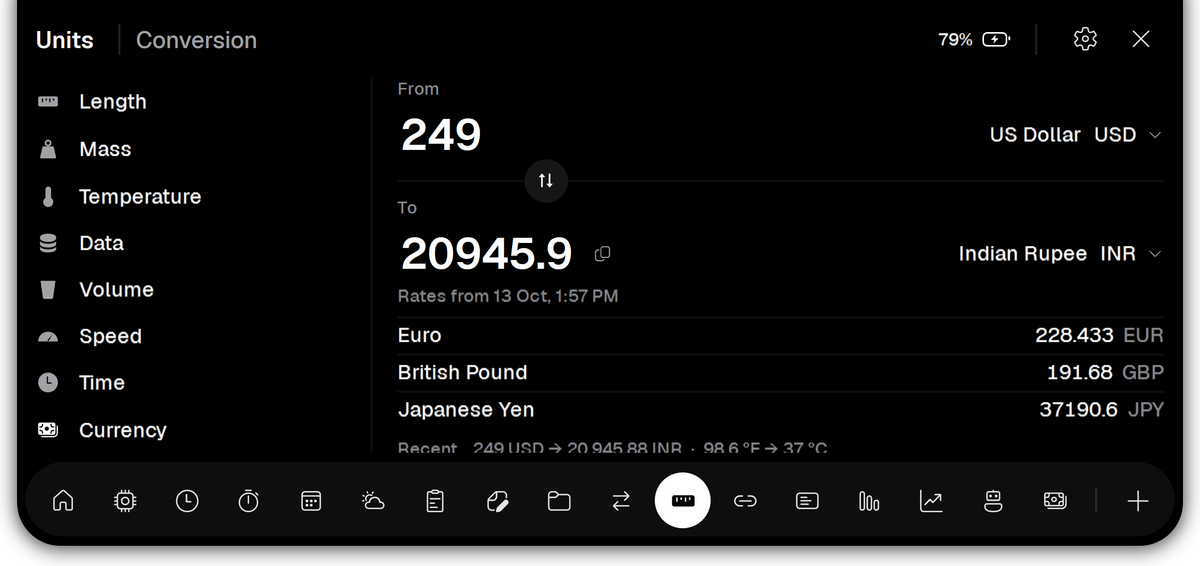Open the chain link icon in dock
This screenshot has height=566, width=1200.
(745, 501)
